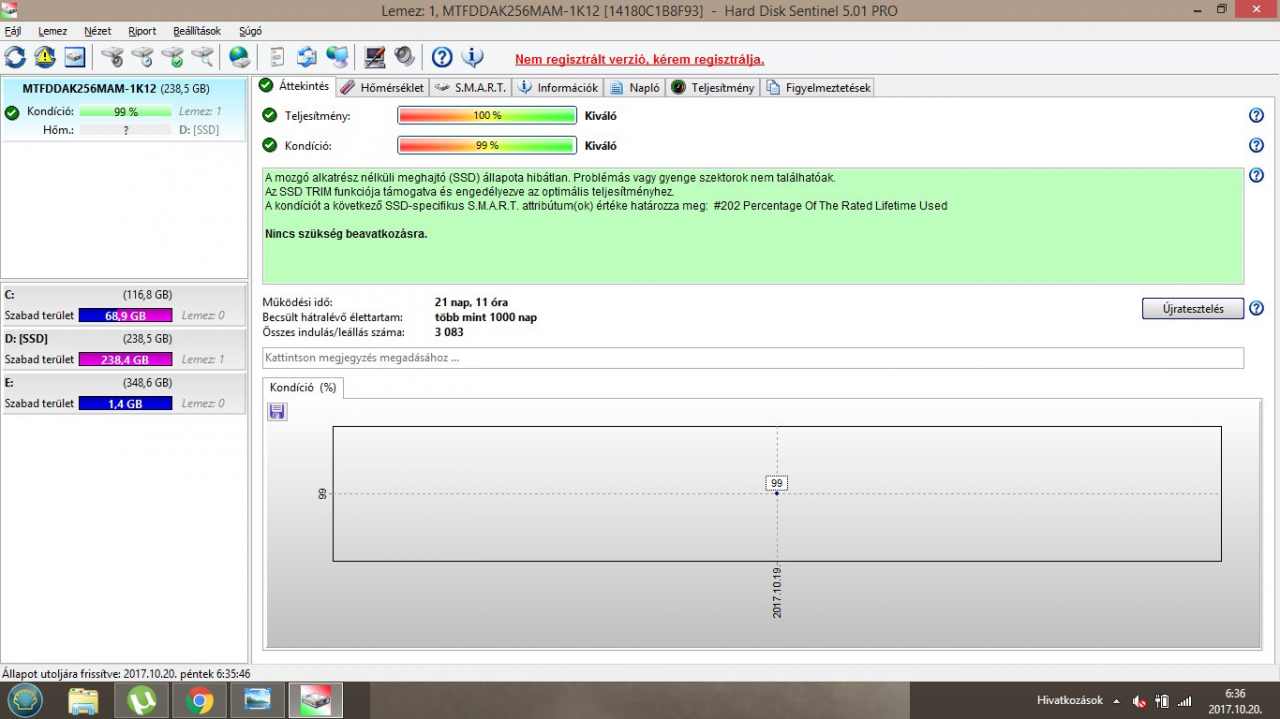Click help icon beside Teljesítmény bar

(1257, 116)
